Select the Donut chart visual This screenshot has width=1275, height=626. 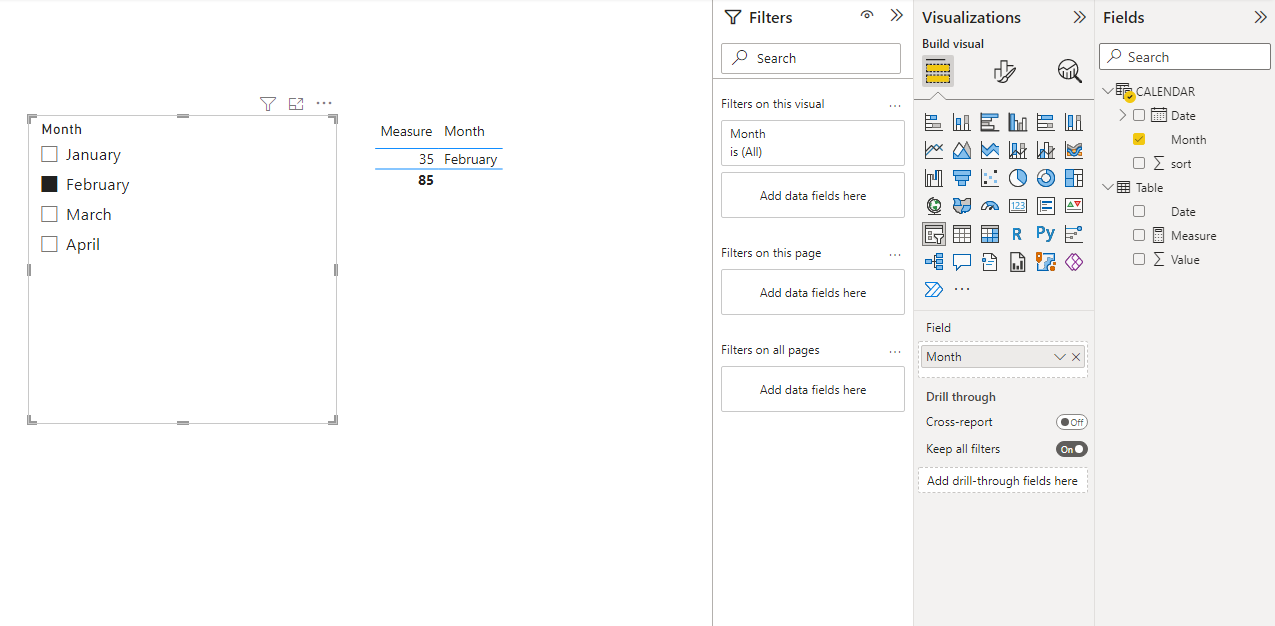[1046, 178]
